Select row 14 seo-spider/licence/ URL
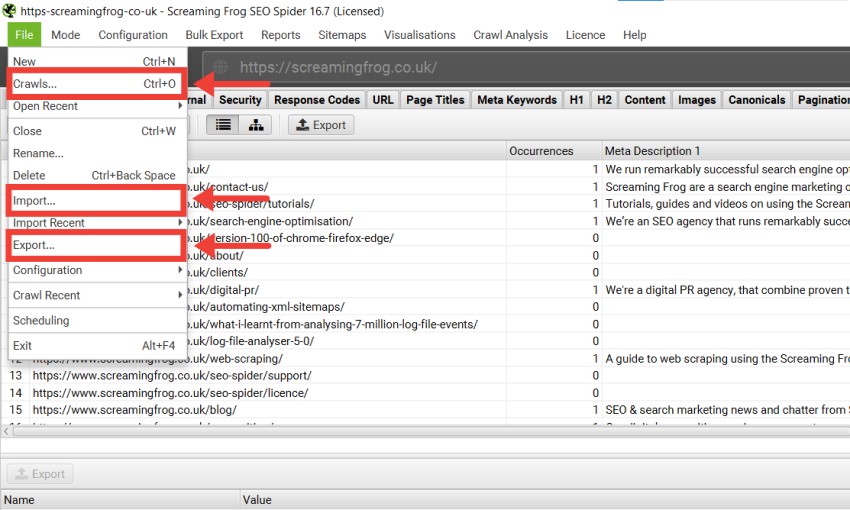The width and height of the screenshot is (850, 510). pyautogui.click(x=170, y=393)
